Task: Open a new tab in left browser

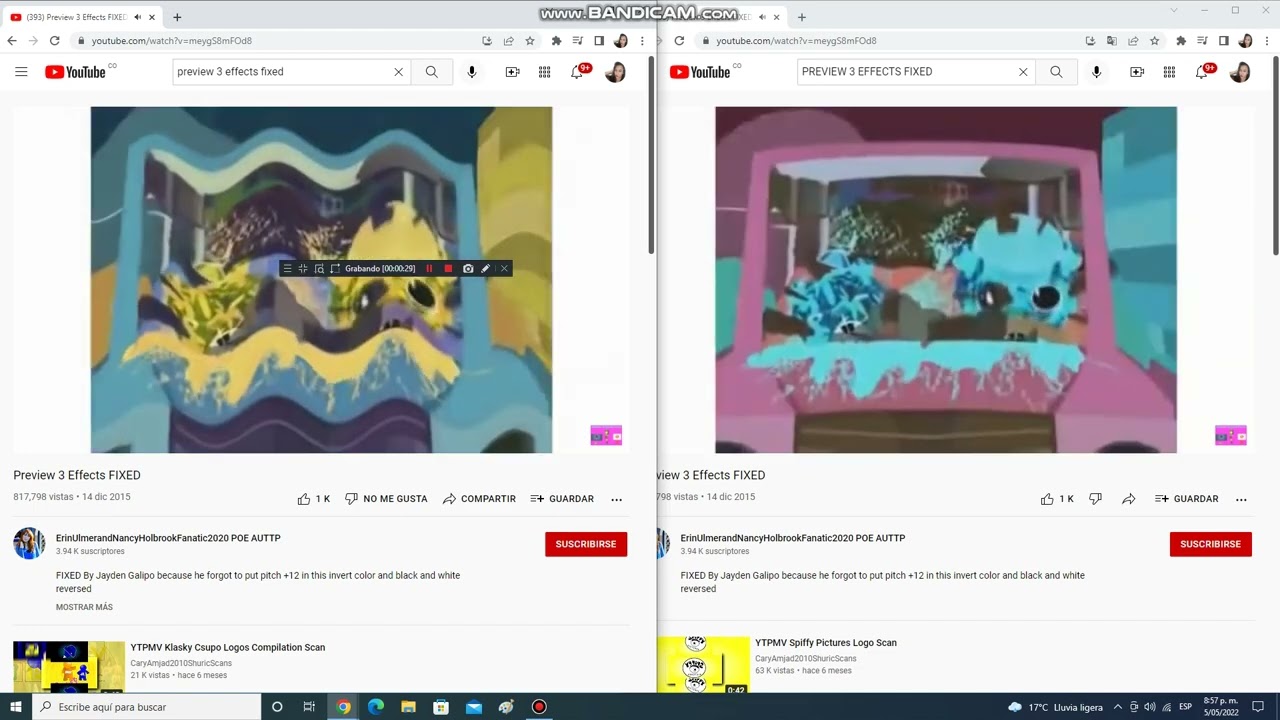Action: 177,17
